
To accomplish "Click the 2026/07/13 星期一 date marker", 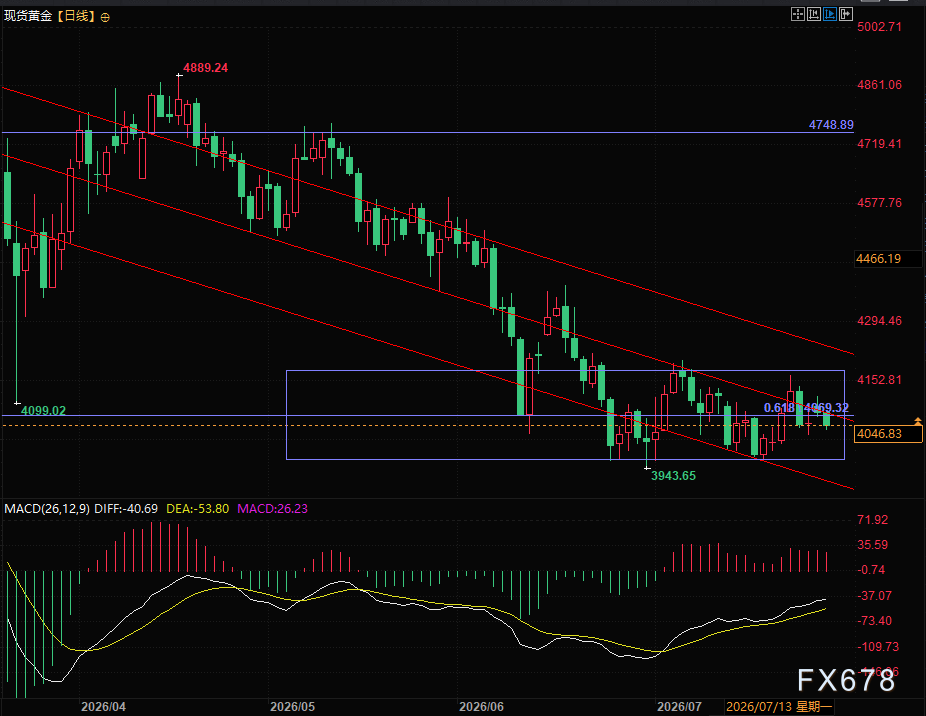I will tap(779, 707).
